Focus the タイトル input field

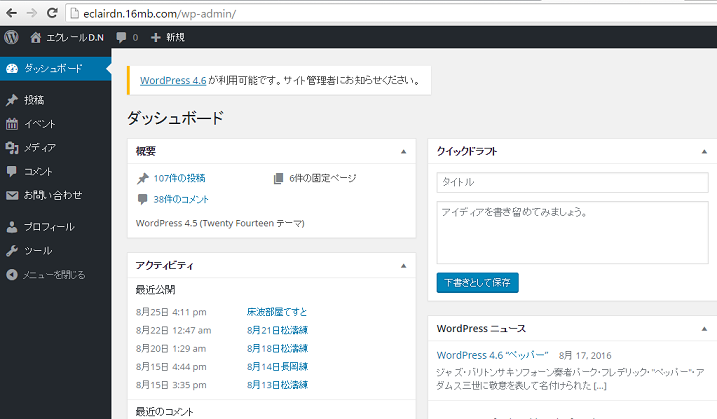pos(573,183)
